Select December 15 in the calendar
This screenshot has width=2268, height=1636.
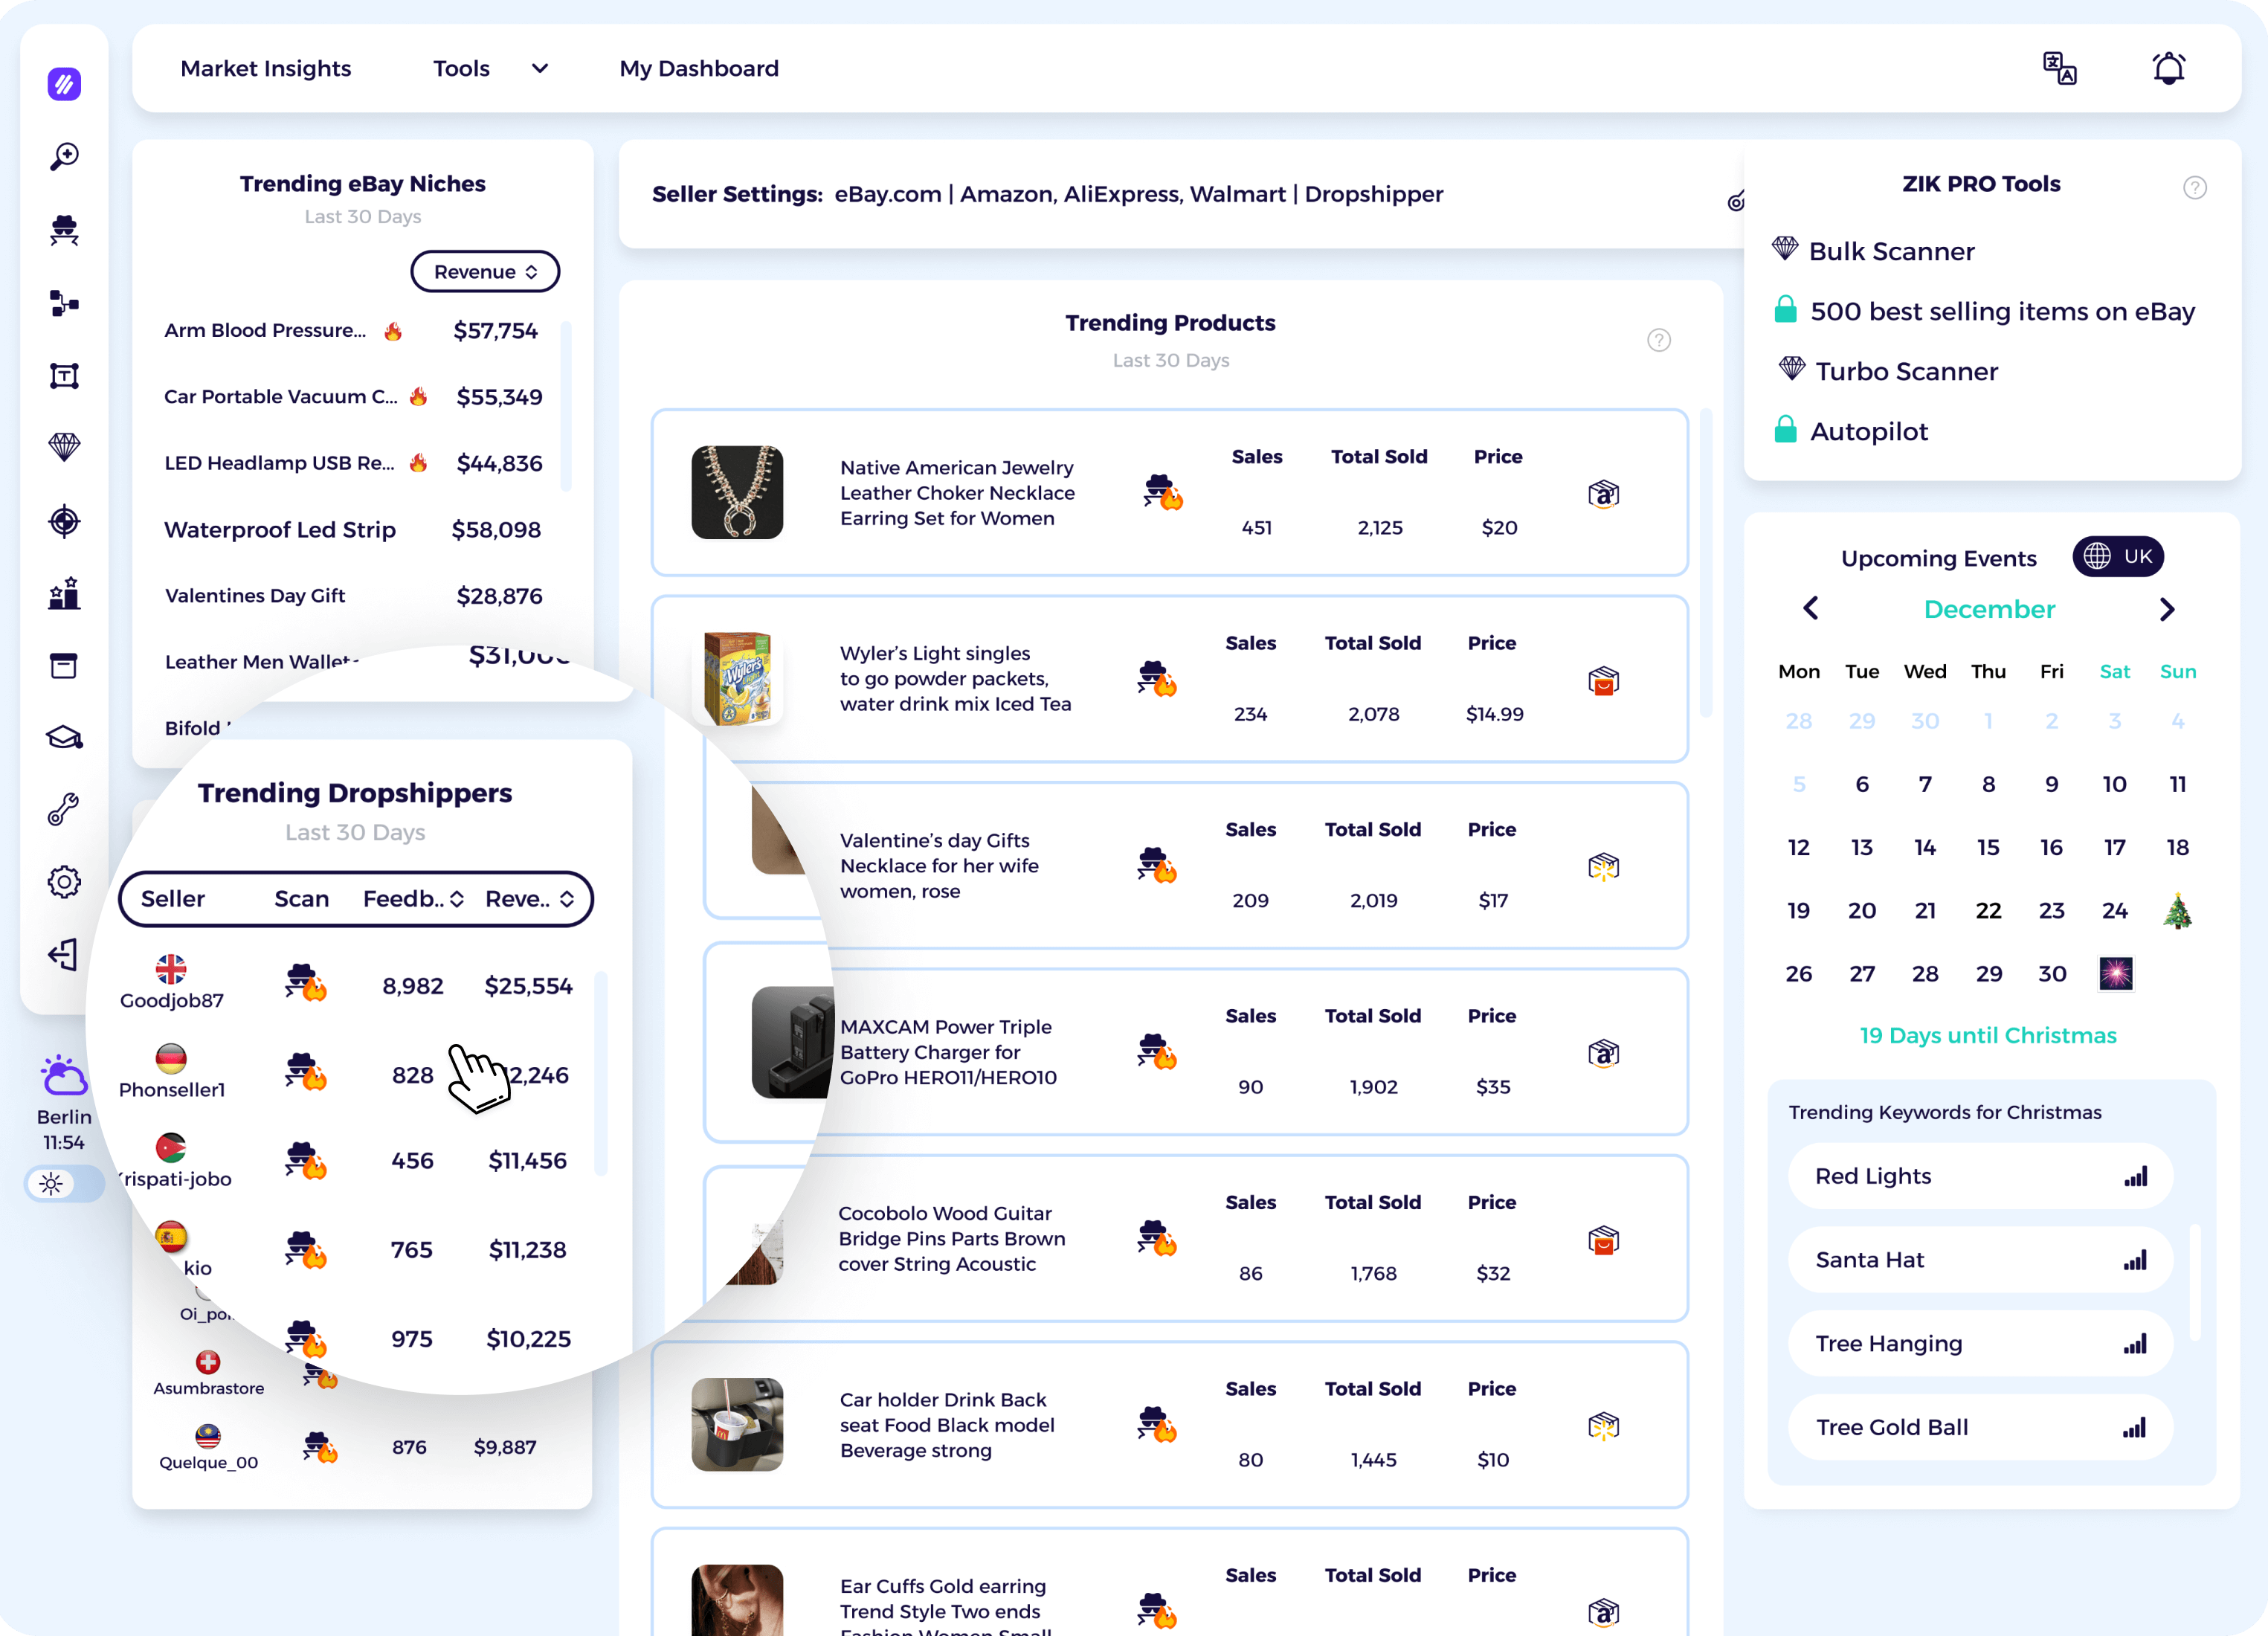[x=1988, y=847]
